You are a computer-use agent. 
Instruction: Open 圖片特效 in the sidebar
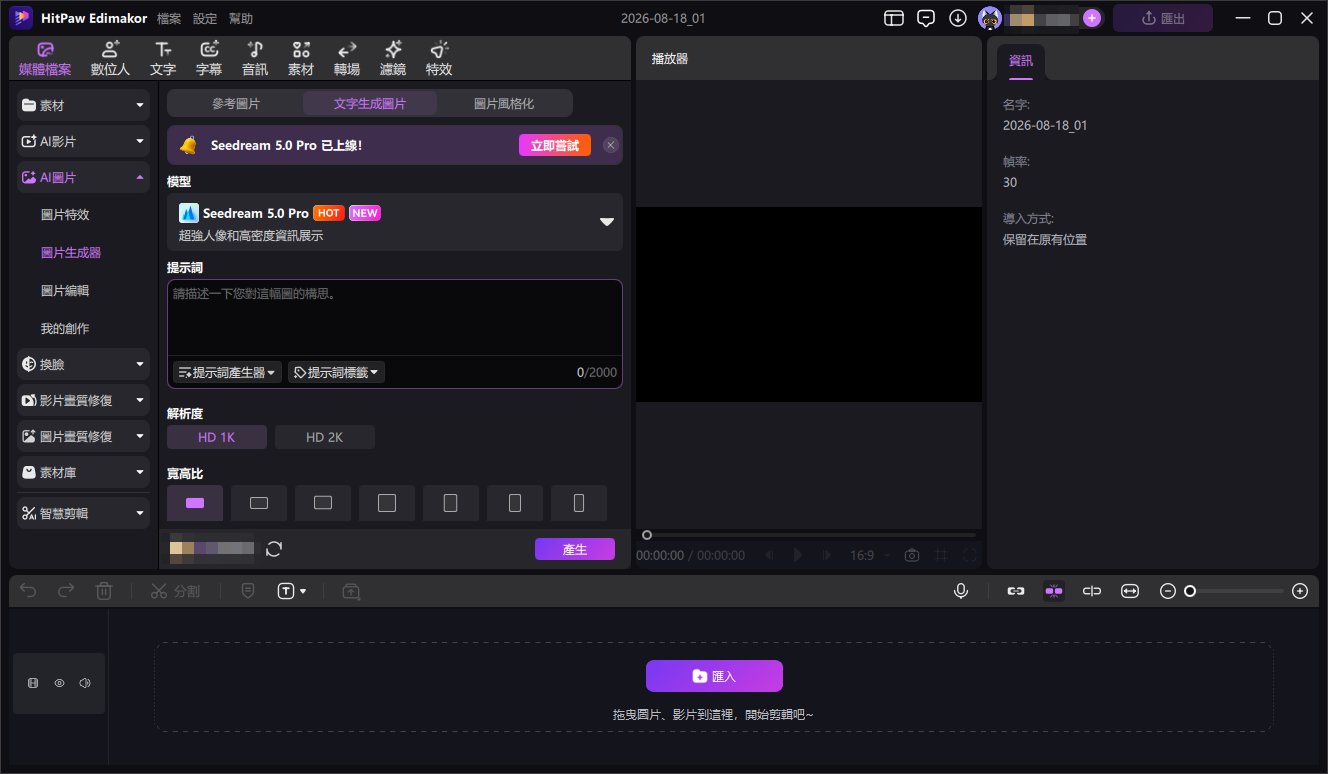(x=65, y=215)
